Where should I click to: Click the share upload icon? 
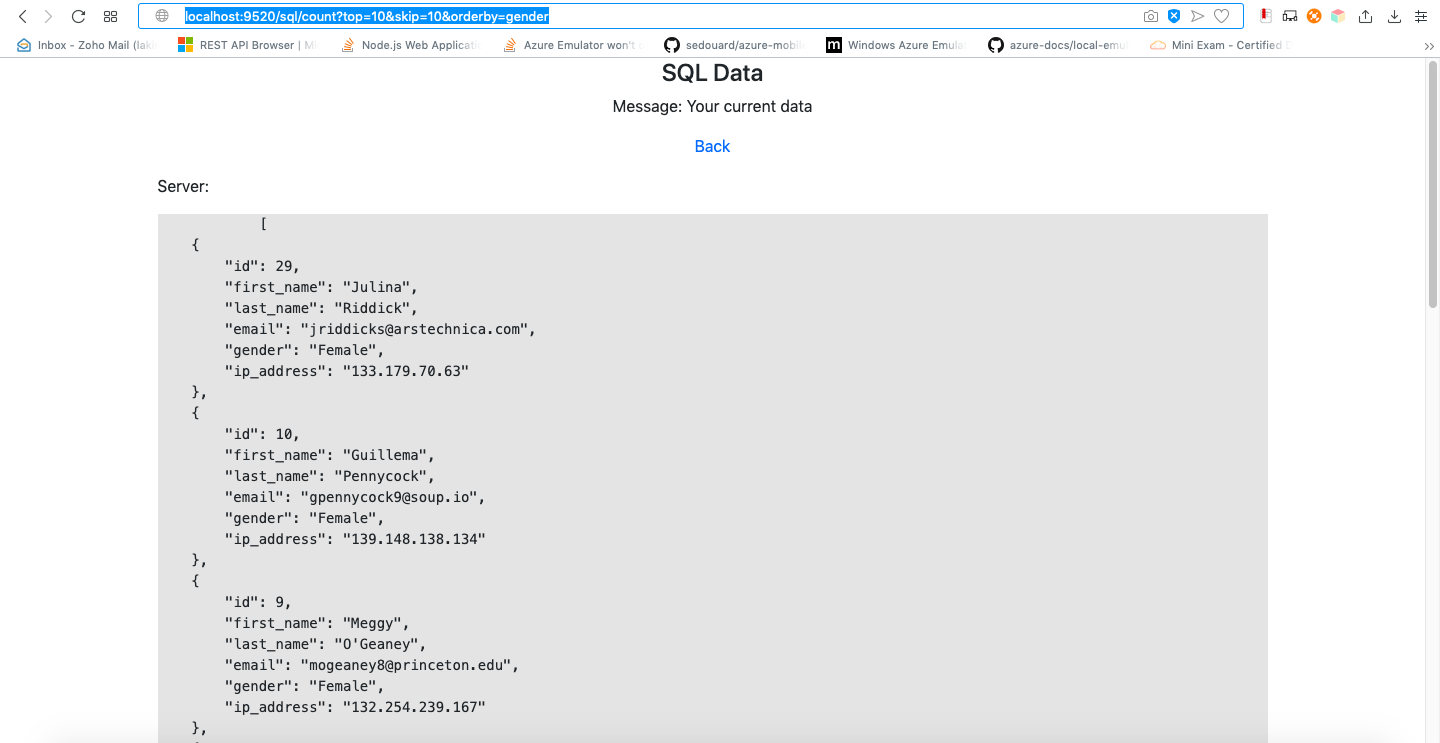pyautogui.click(x=1366, y=16)
